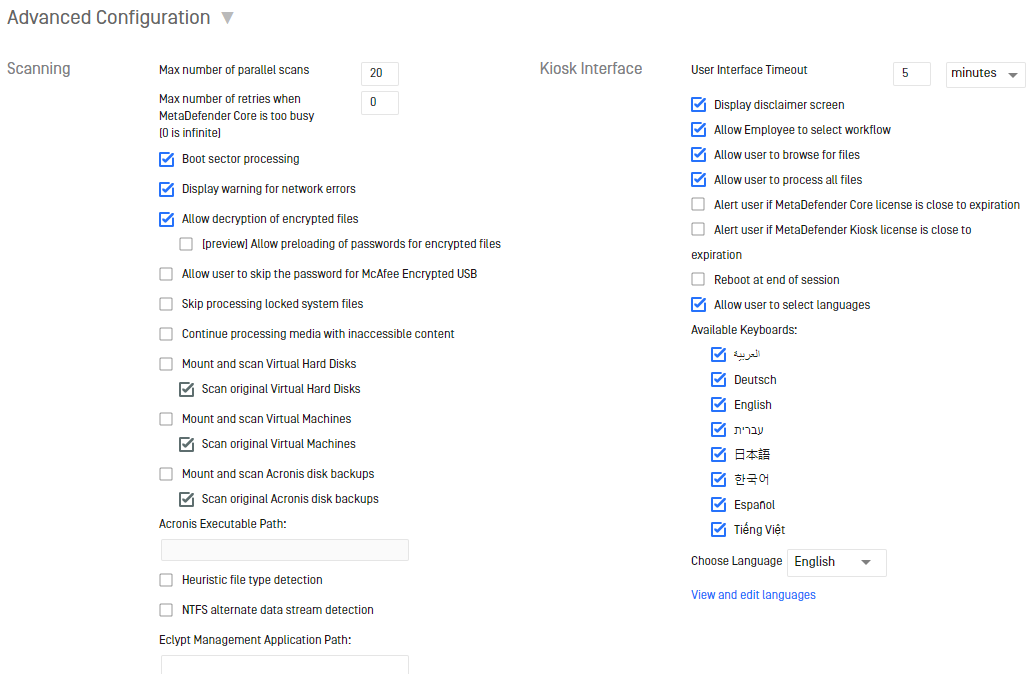Enable Heuristic file type detection
This screenshot has height=674, width=1030.
[x=167, y=580]
